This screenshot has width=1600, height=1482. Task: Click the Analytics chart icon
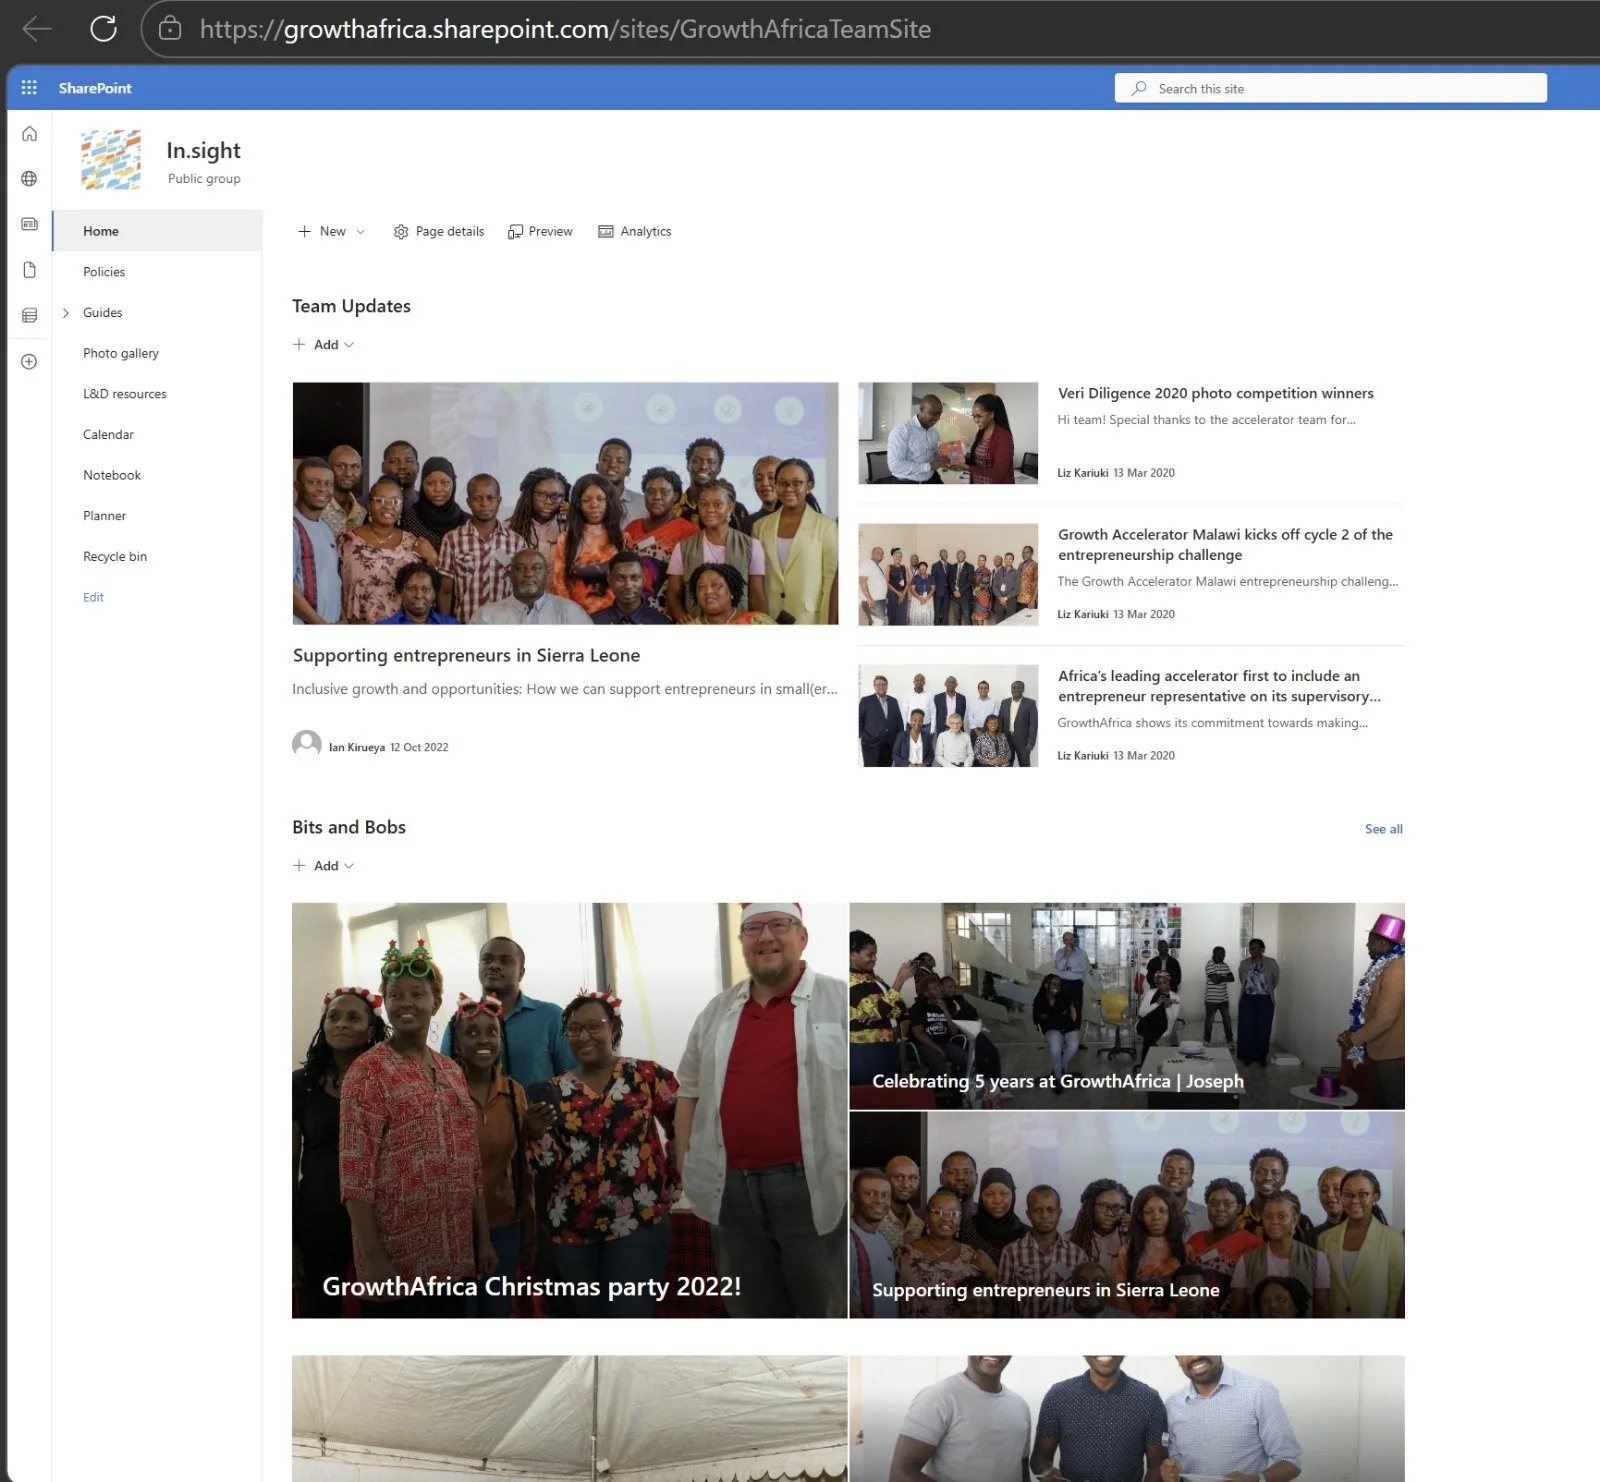click(x=606, y=232)
